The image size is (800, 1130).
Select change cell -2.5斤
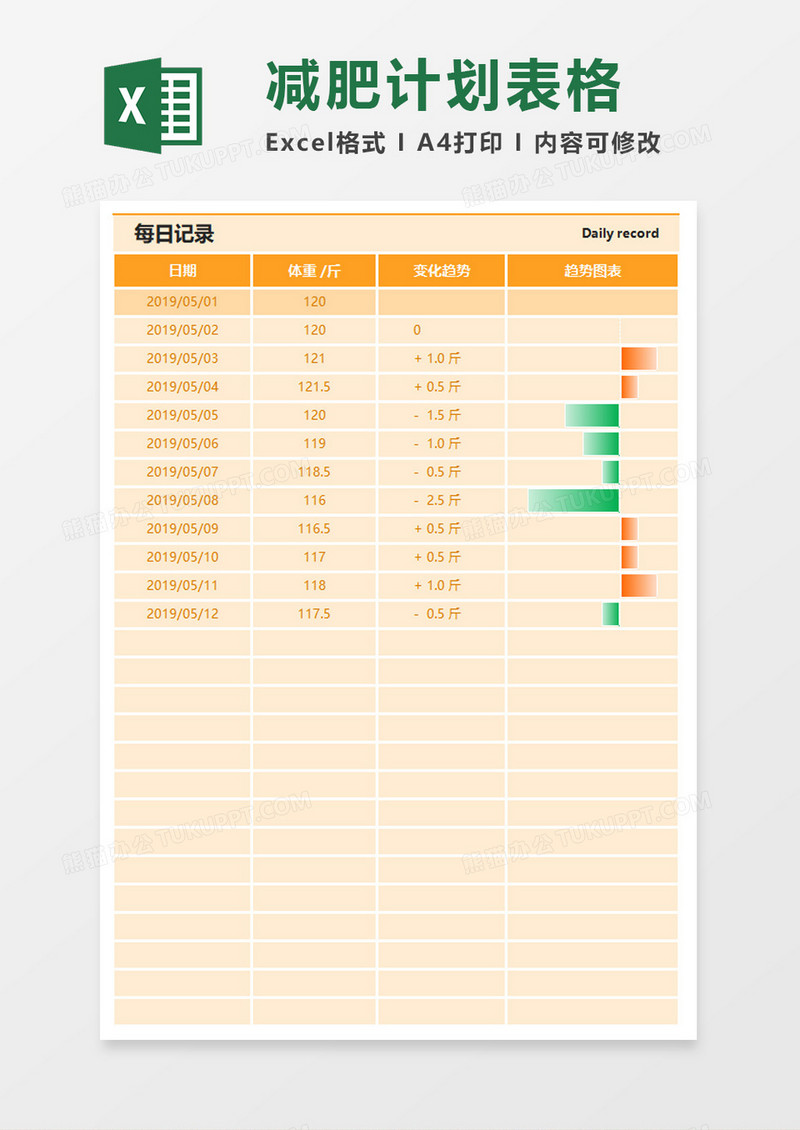point(442,500)
